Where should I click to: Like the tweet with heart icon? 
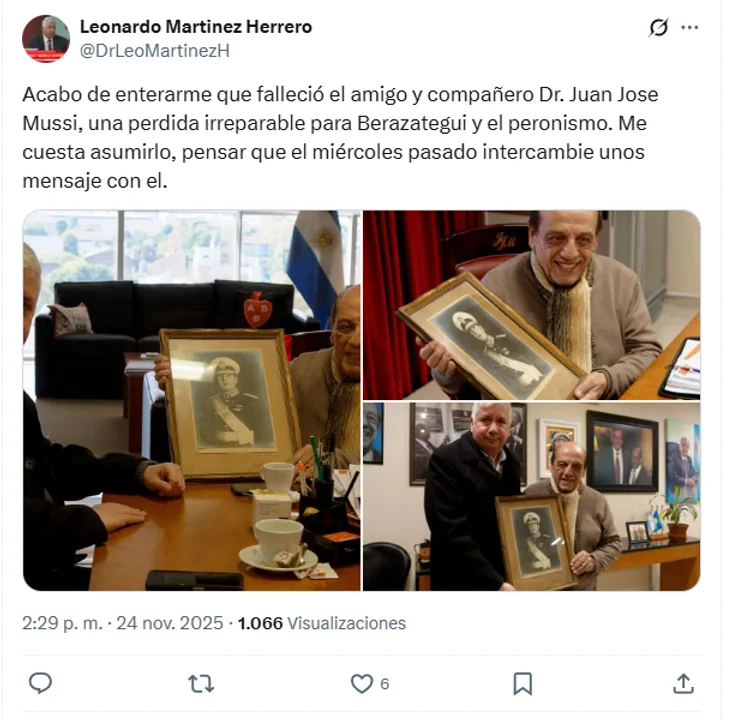[362, 684]
